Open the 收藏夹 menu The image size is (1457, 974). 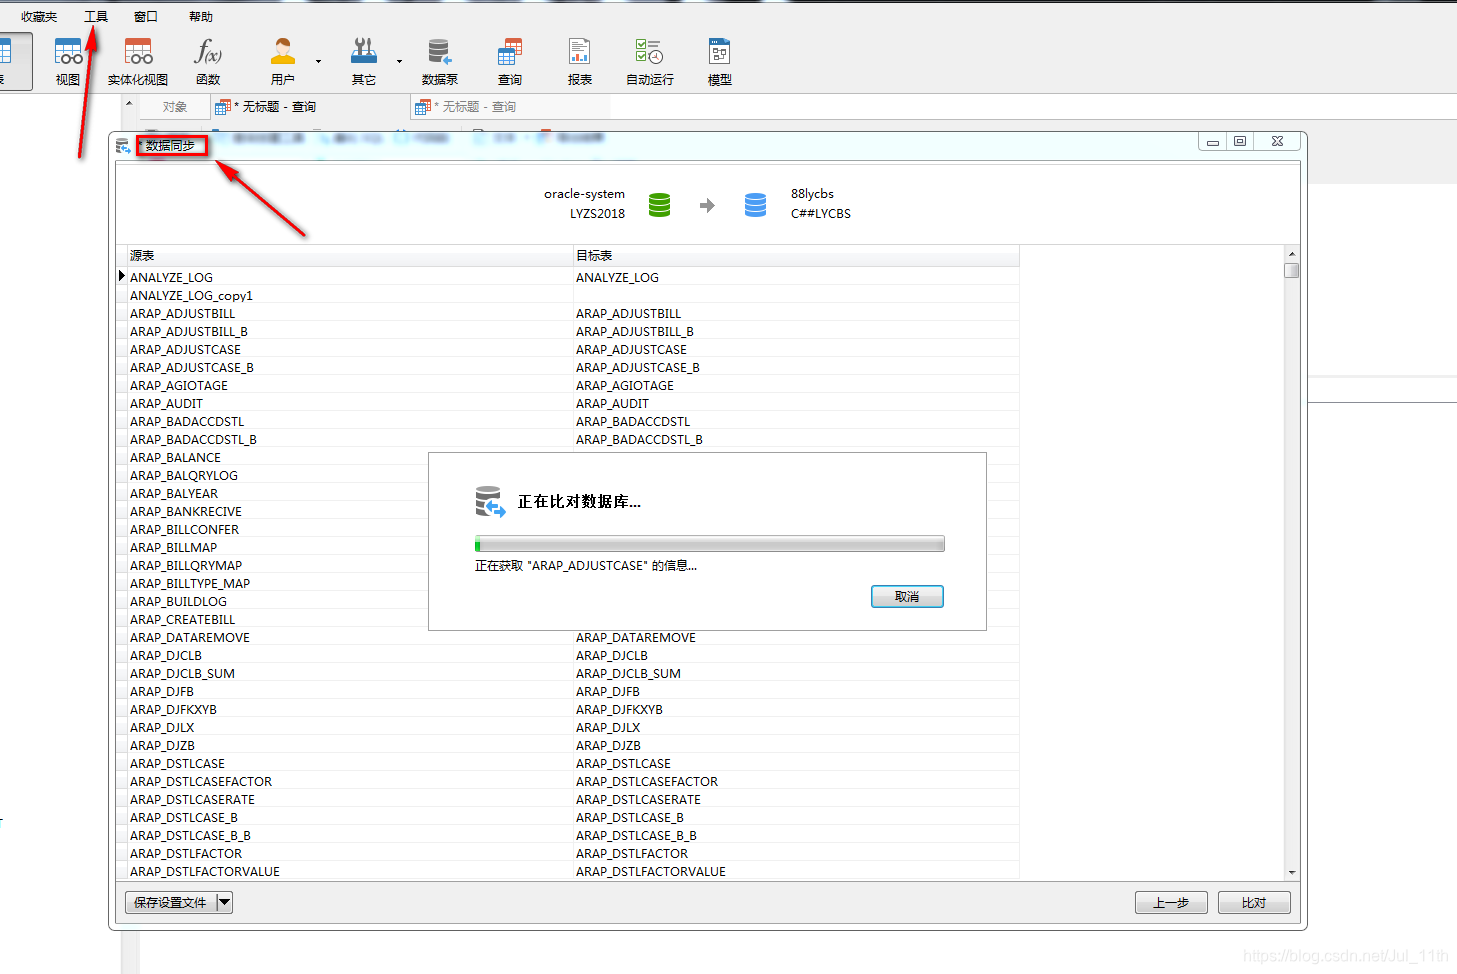pos(39,17)
